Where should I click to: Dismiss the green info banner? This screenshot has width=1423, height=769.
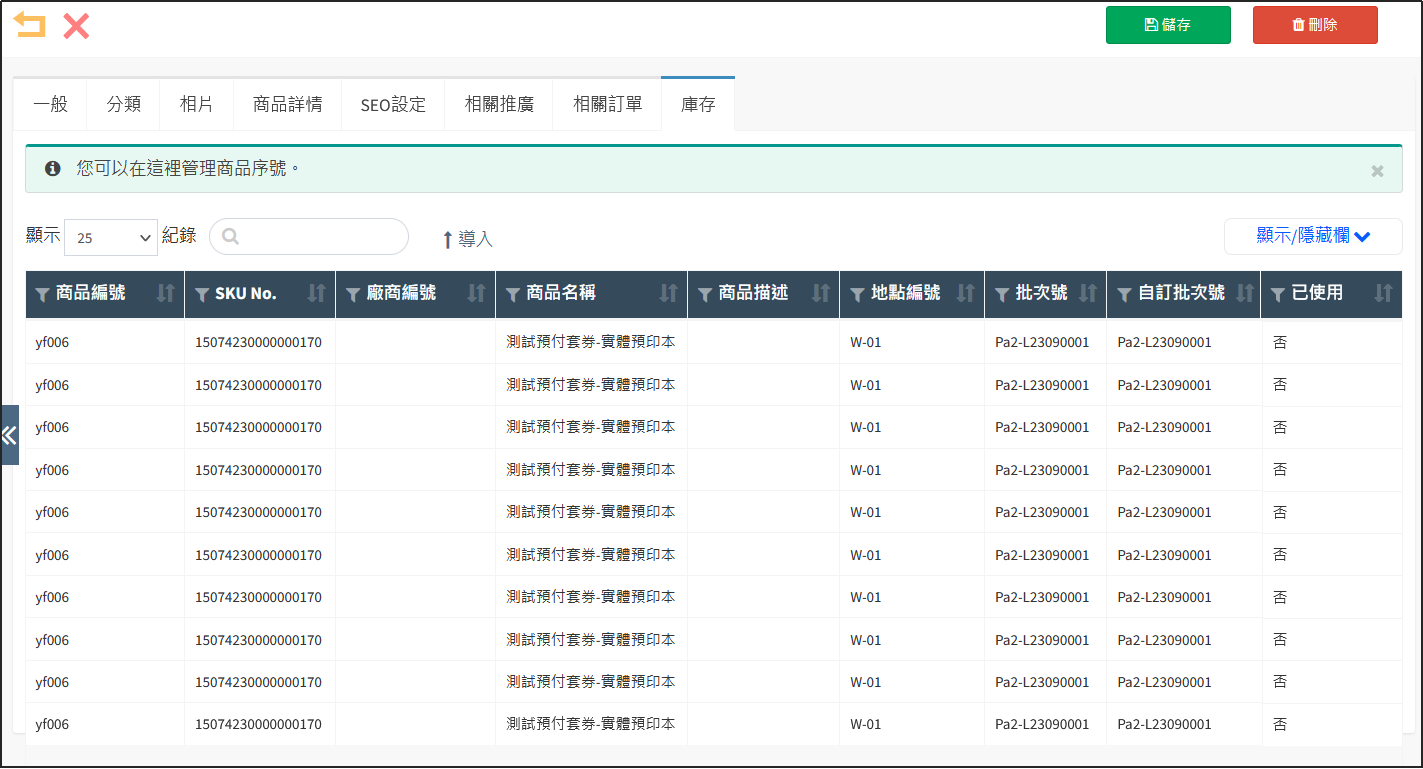[x=1377, y=171]
